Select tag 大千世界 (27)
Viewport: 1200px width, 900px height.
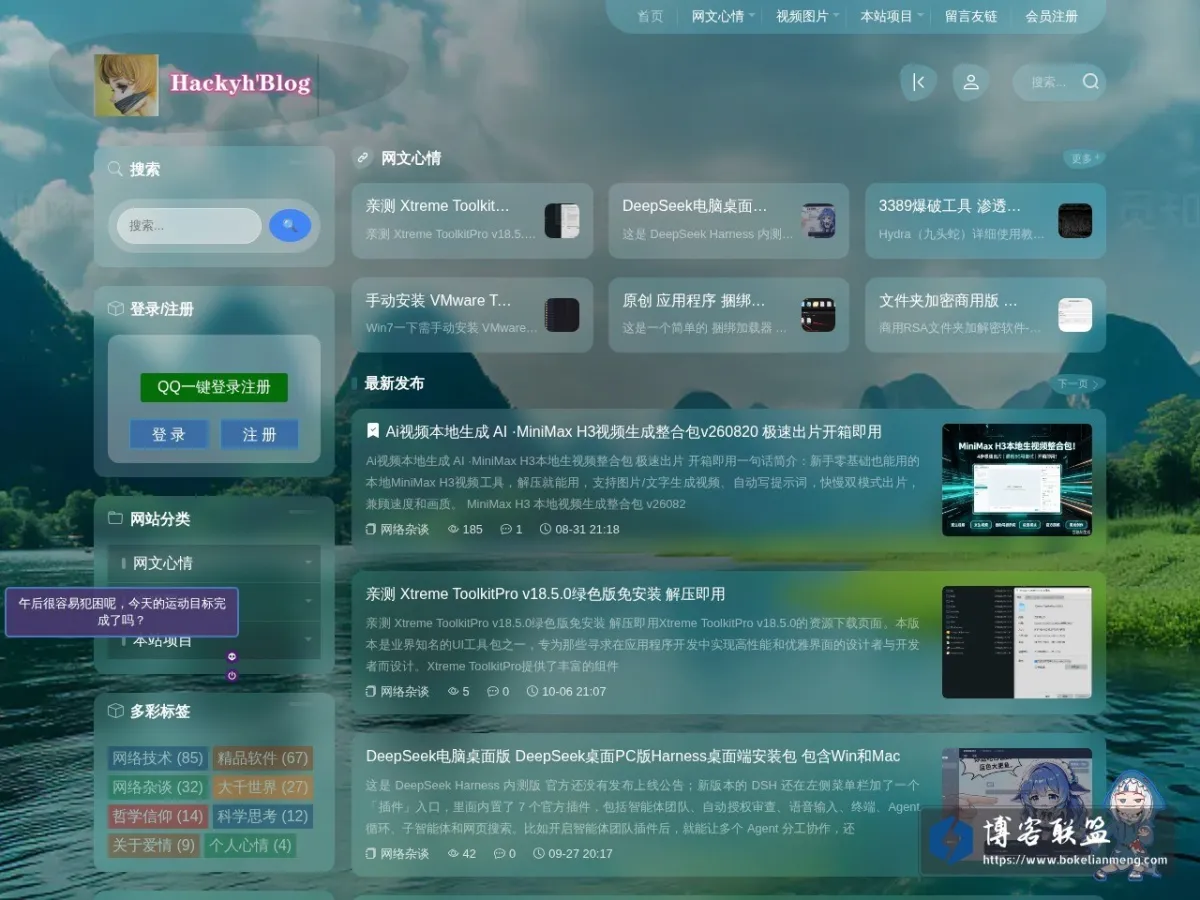[x=263, y=787]
